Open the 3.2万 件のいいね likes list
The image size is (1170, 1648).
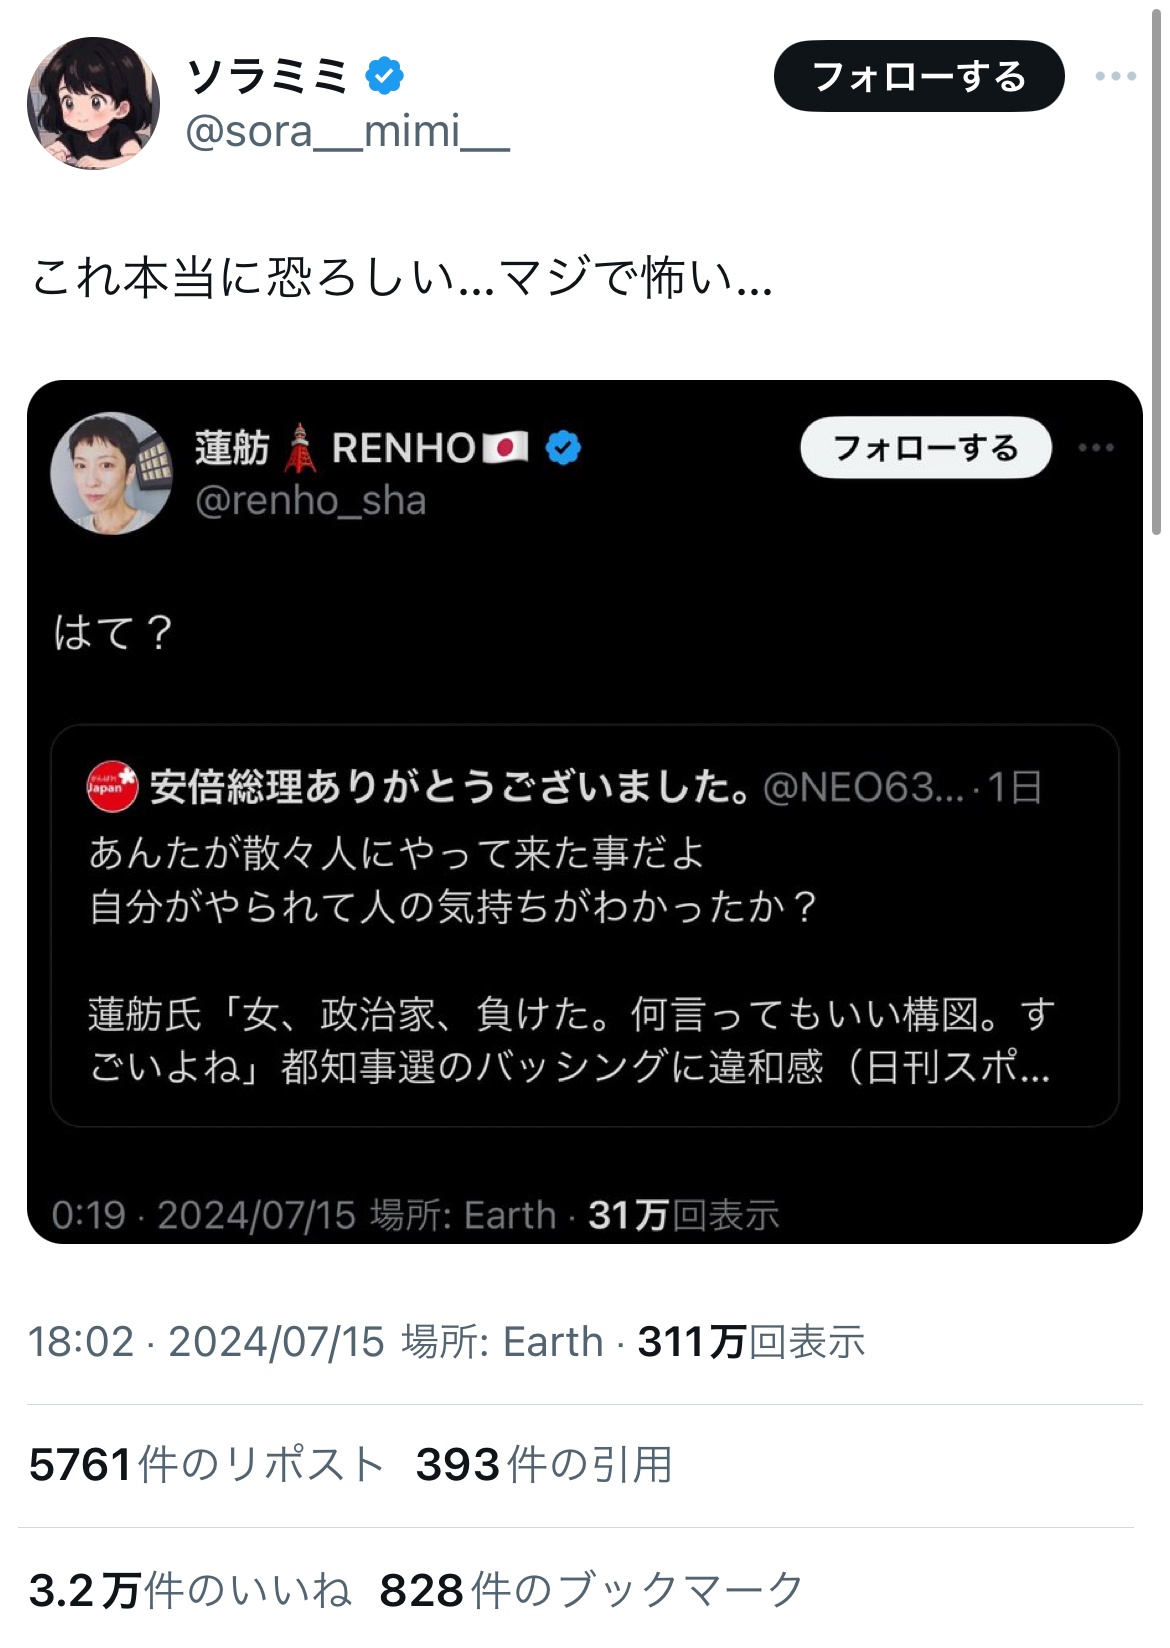(x=190, y=1591)
